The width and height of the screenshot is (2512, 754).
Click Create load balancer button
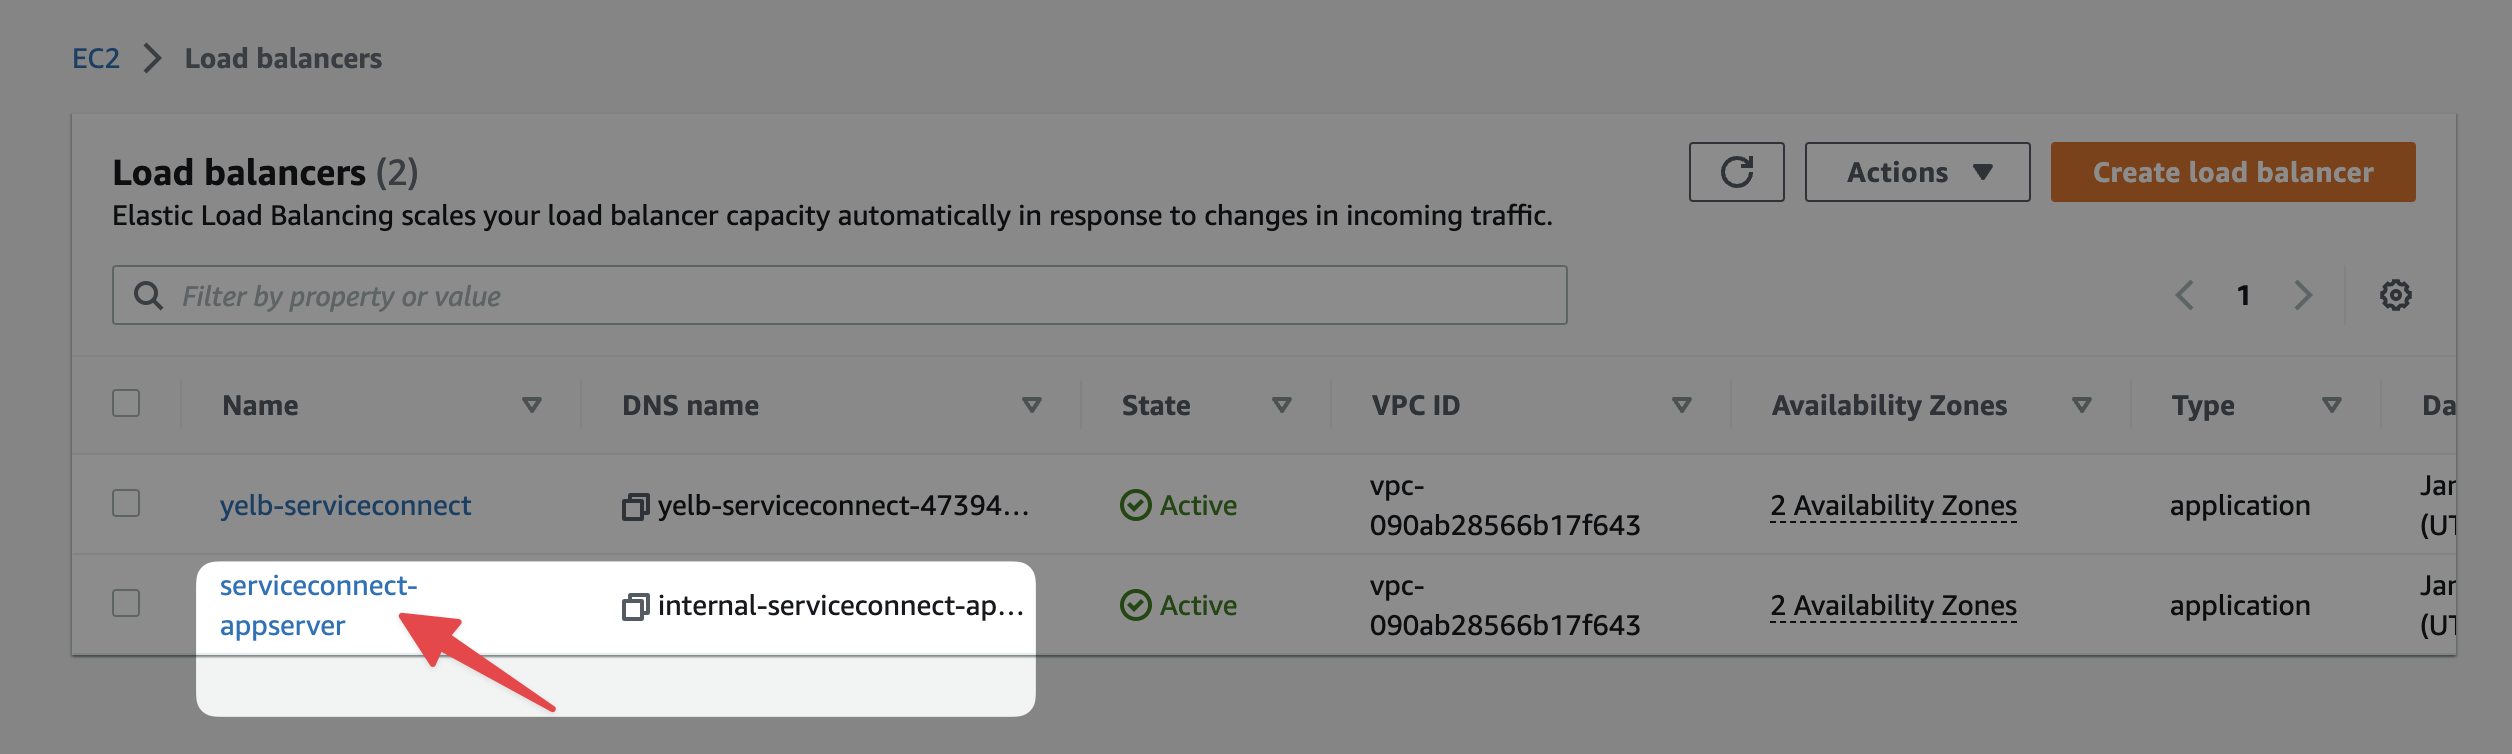pos(2233,172)
